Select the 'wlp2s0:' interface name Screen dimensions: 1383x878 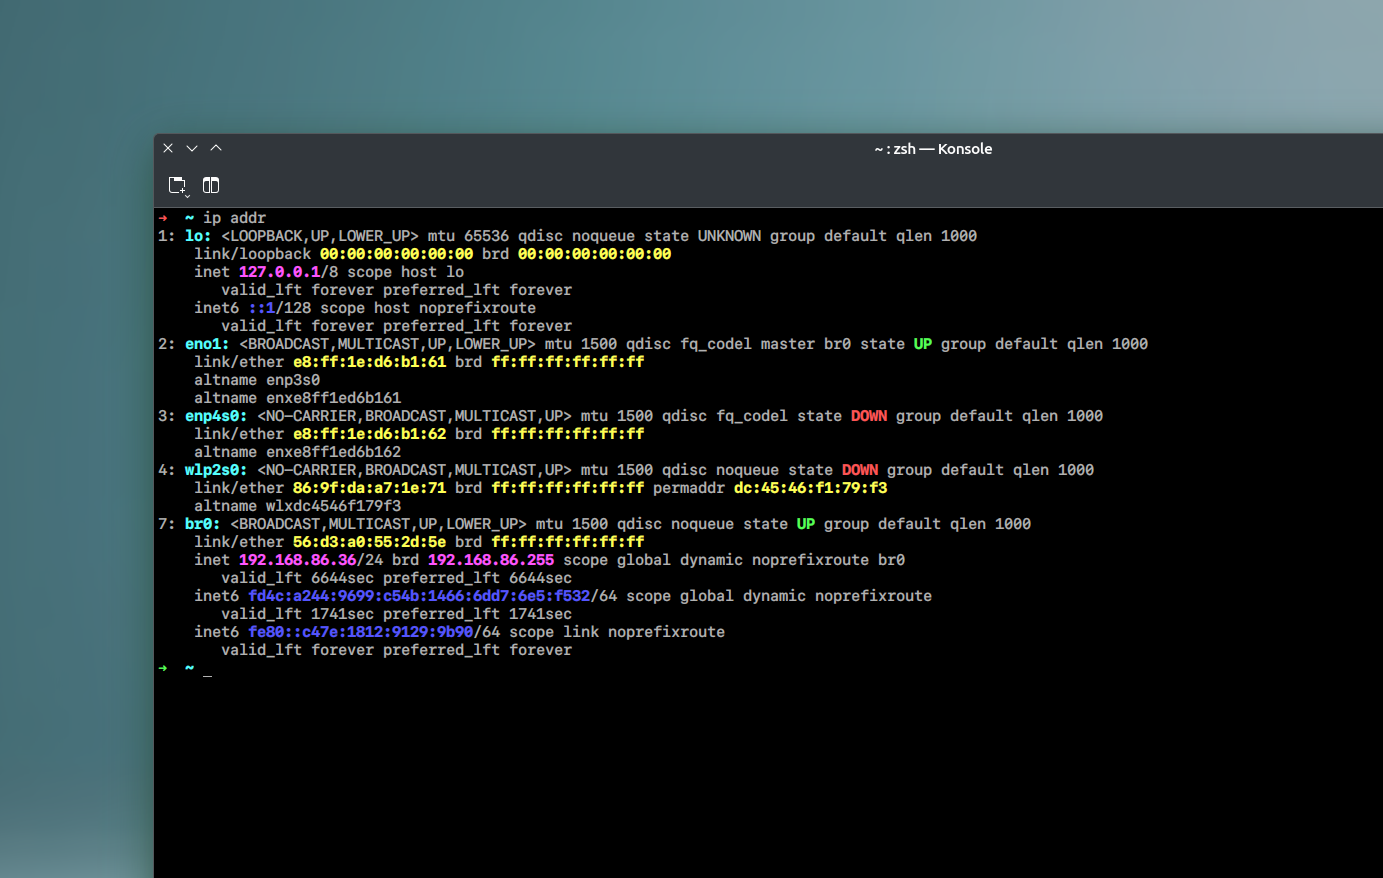[x=216, y=470]
